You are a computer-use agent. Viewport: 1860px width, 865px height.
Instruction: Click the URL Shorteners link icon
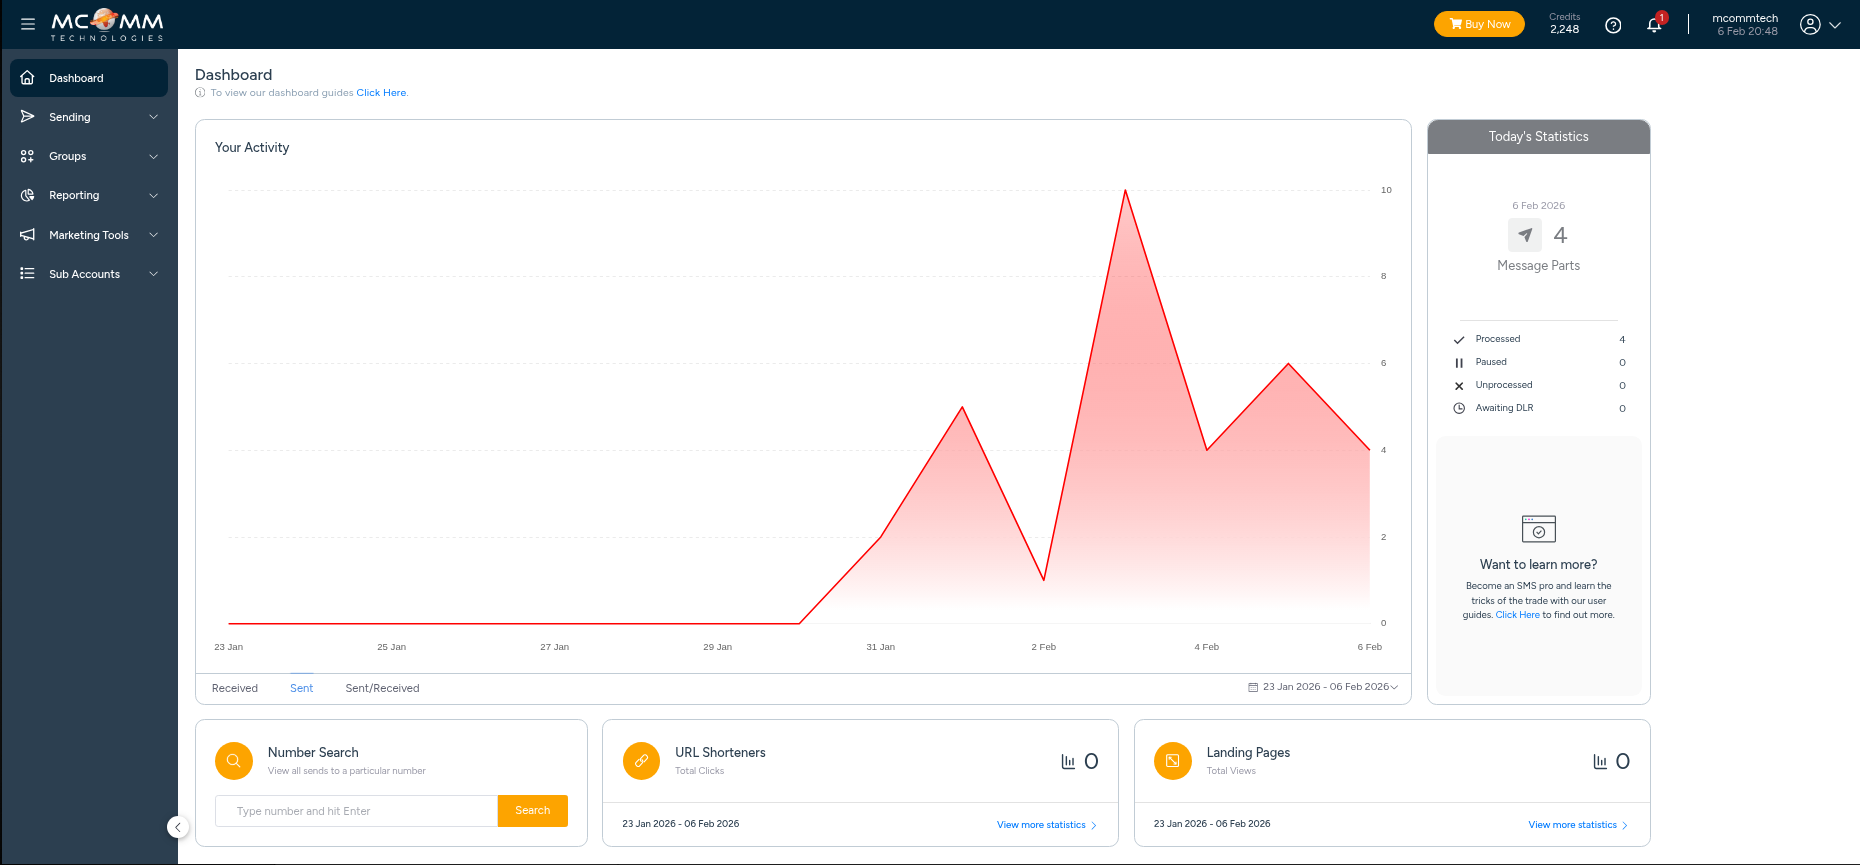(x=641, y=761)
